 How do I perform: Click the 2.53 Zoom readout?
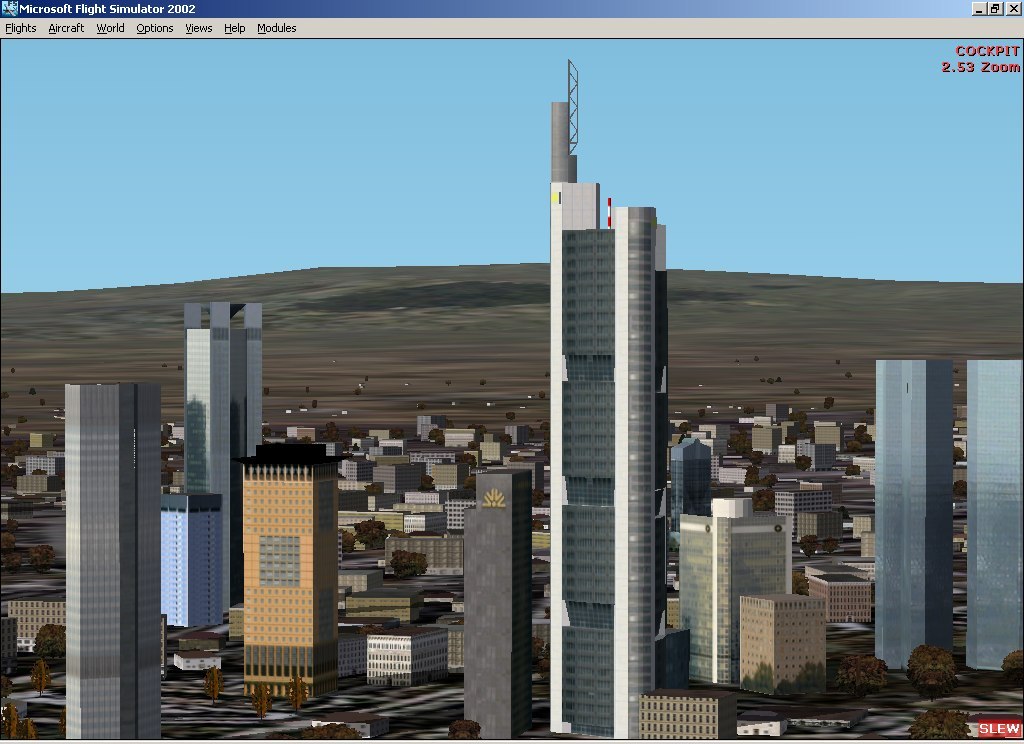(x=980, y=67)
